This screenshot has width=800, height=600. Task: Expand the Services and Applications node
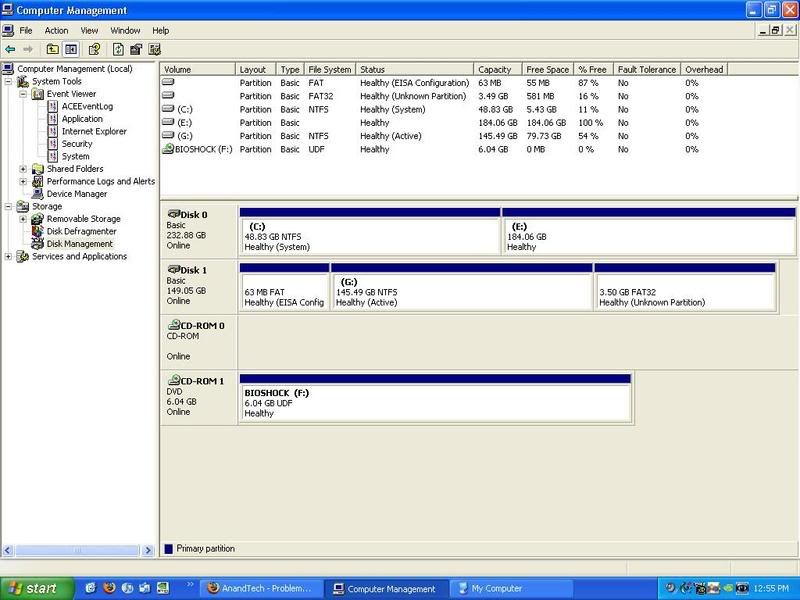pos(9,256)
